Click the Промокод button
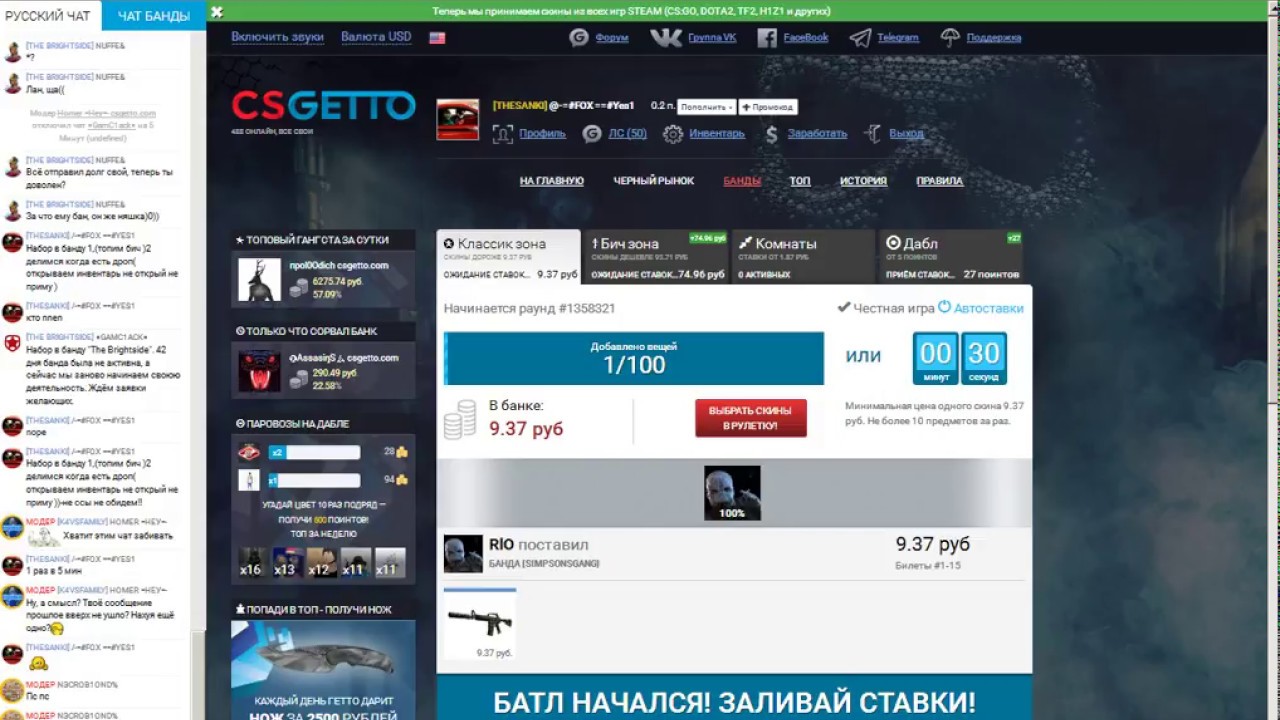 pos(767,107)
